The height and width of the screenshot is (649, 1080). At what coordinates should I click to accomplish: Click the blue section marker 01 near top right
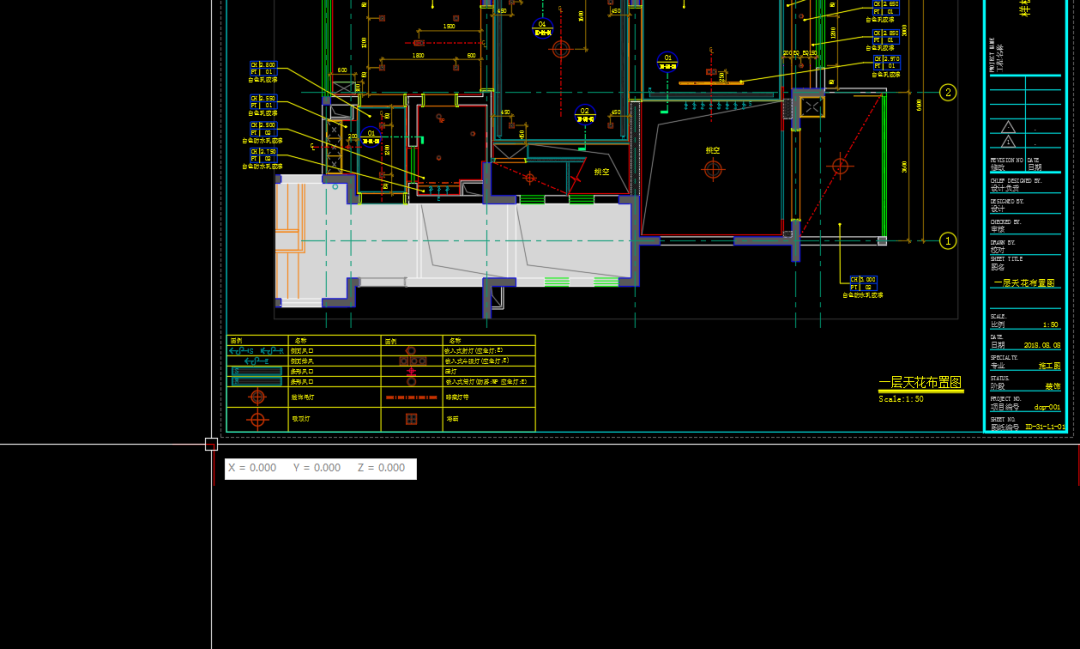pos(667,62)
